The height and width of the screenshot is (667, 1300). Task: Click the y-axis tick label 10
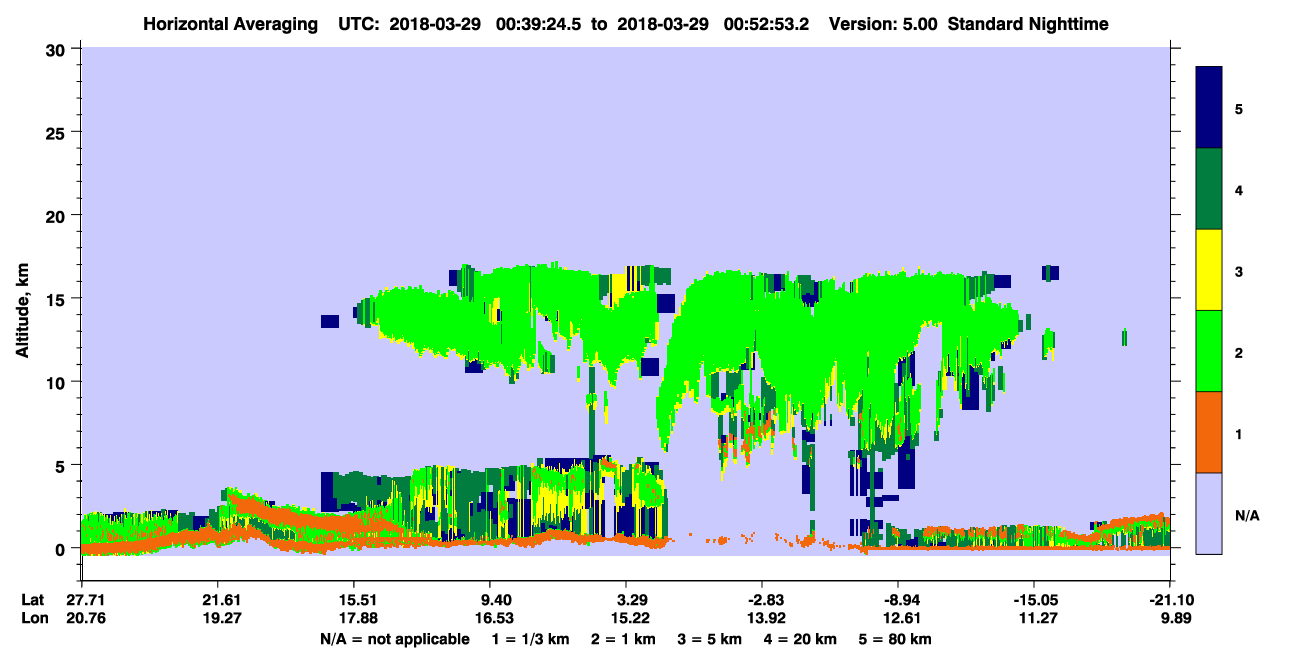[58, 382]
